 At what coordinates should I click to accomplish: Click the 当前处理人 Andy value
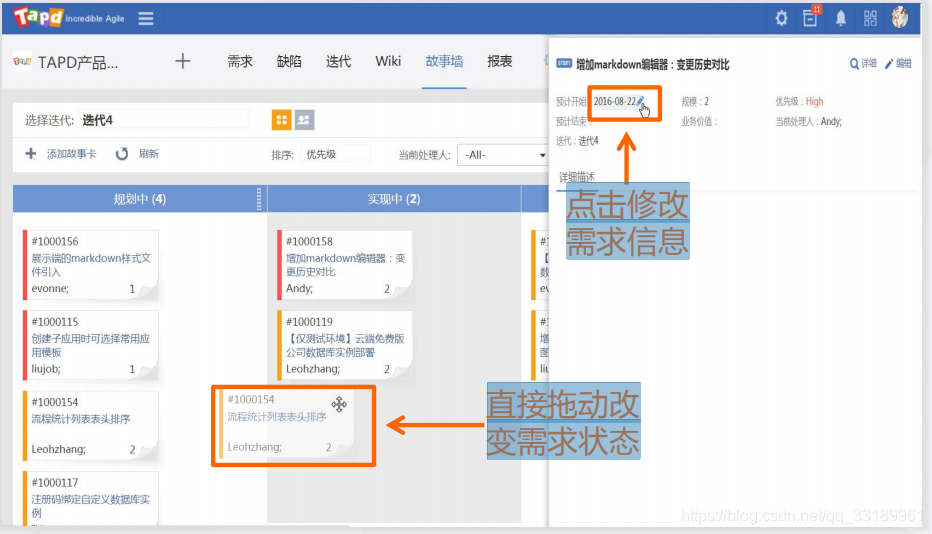831,121
